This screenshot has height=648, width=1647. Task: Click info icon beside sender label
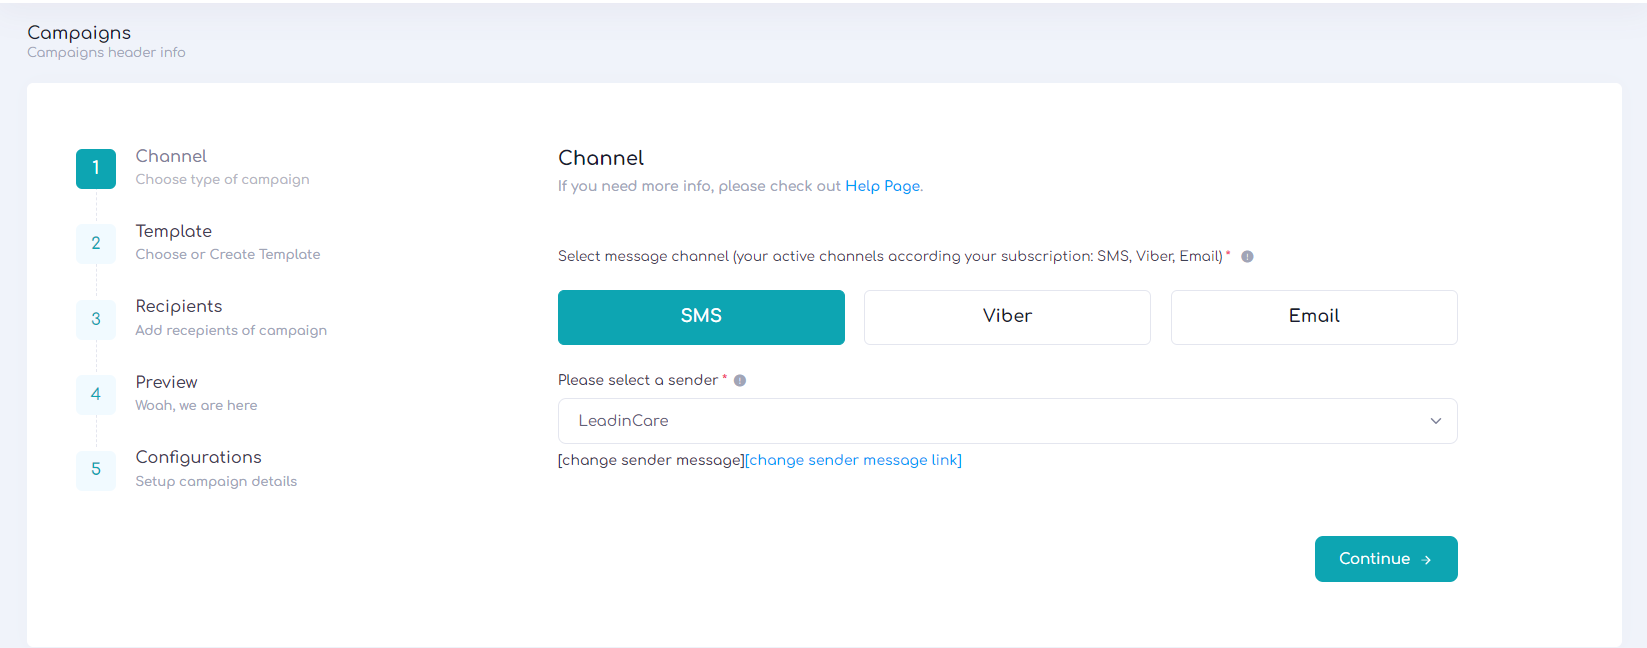pyautogui.click(x=740, y=381)
